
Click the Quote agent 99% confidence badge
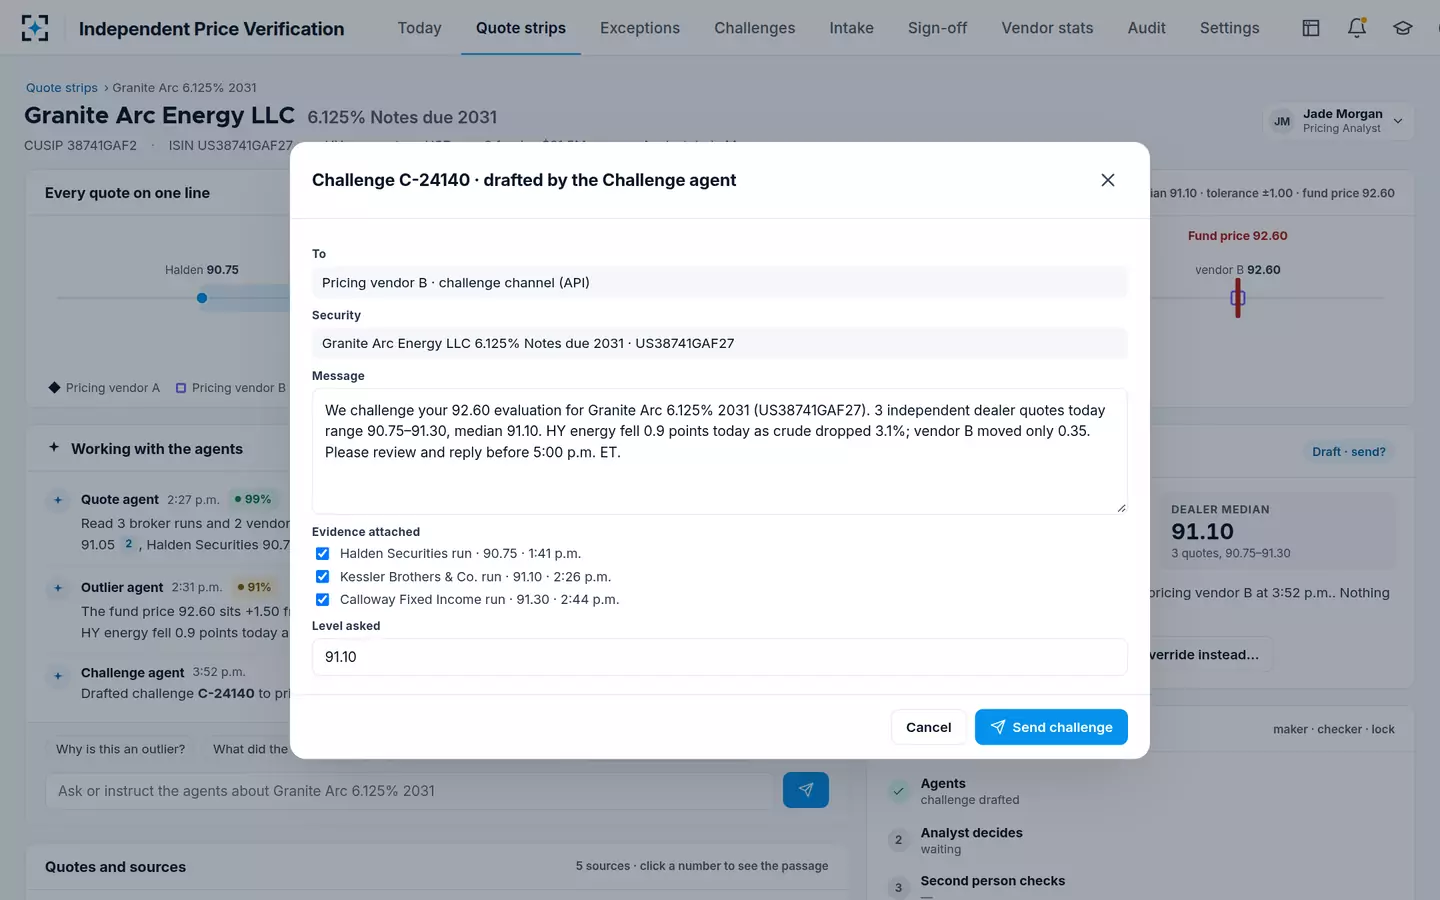253,499
